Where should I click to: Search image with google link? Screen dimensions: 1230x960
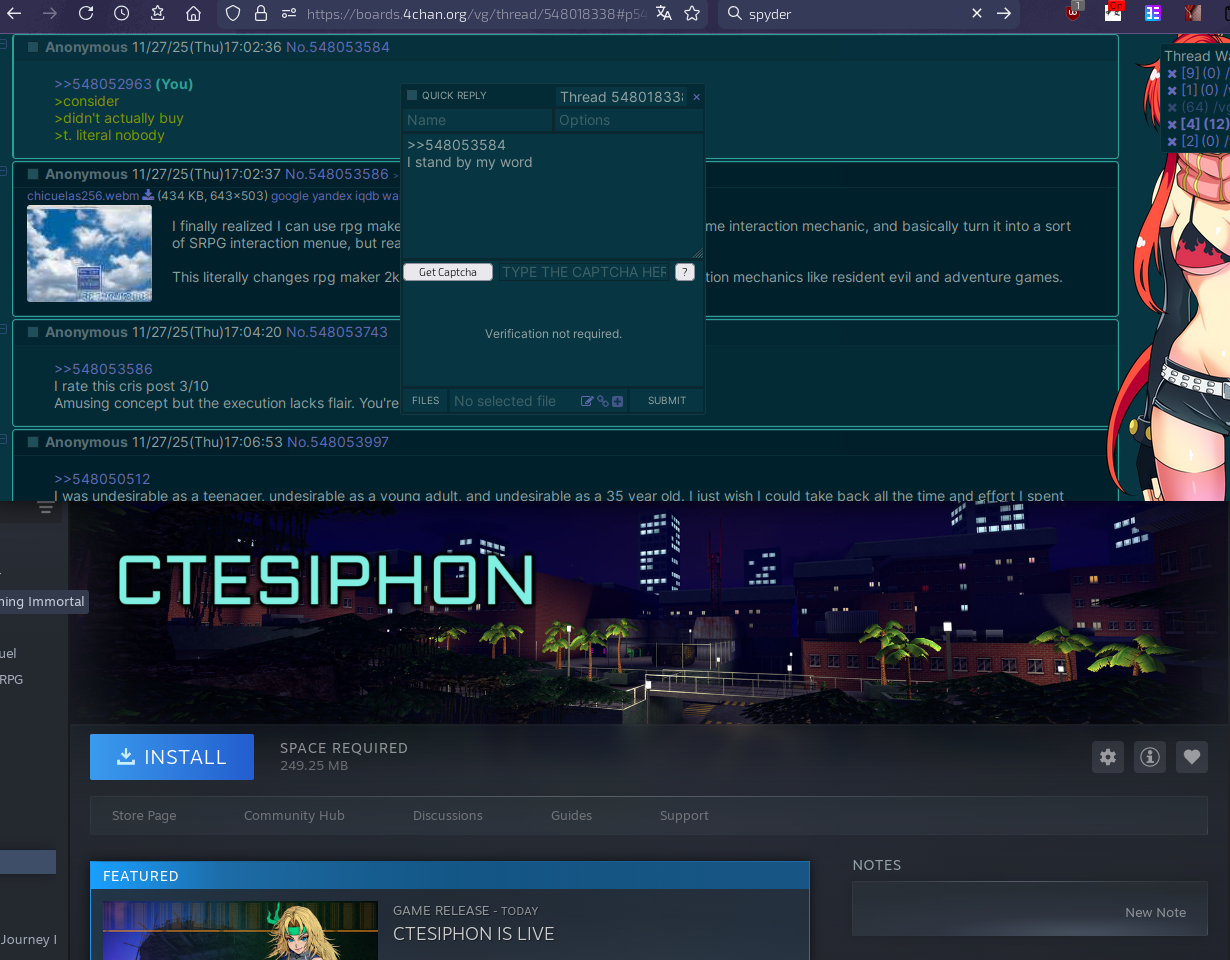tap(290, 196)
